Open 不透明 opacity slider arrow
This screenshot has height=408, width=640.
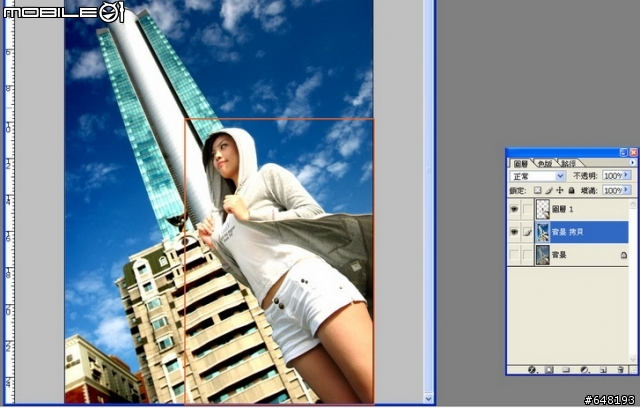[627, 175]
